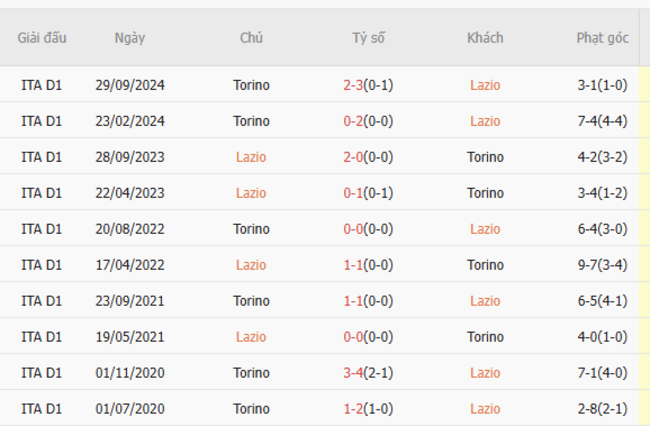Select the 20/08/2022 match date

click(x=130, y=229)
